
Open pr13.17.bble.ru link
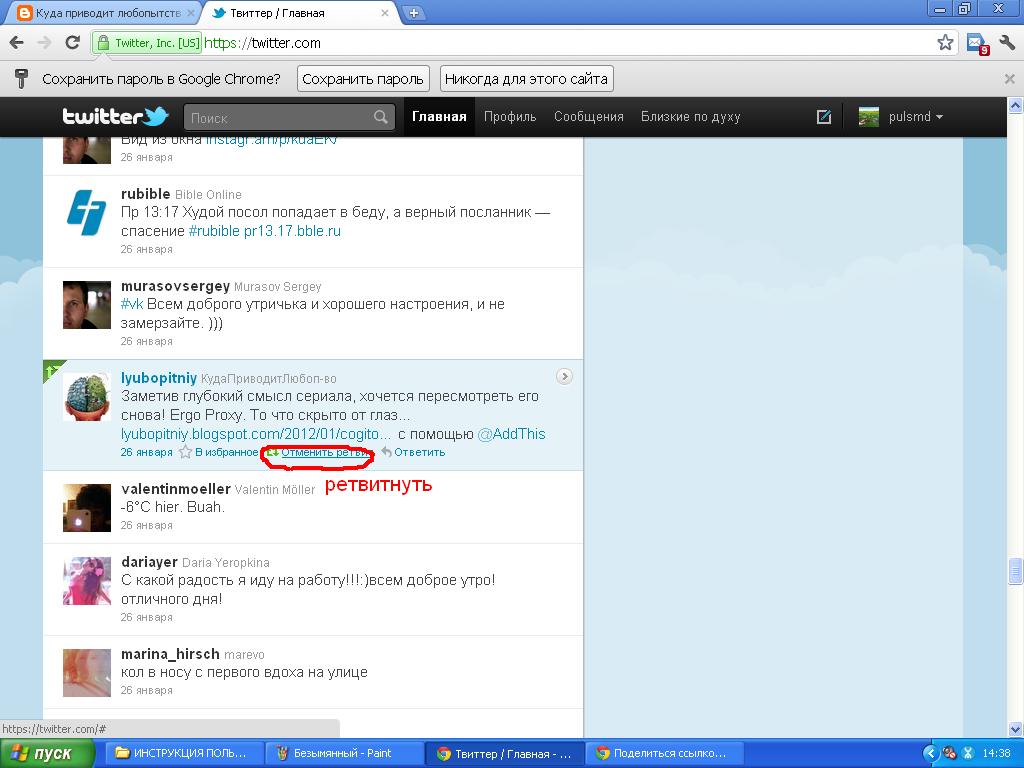pyautogui.click(x=292, y=231)
